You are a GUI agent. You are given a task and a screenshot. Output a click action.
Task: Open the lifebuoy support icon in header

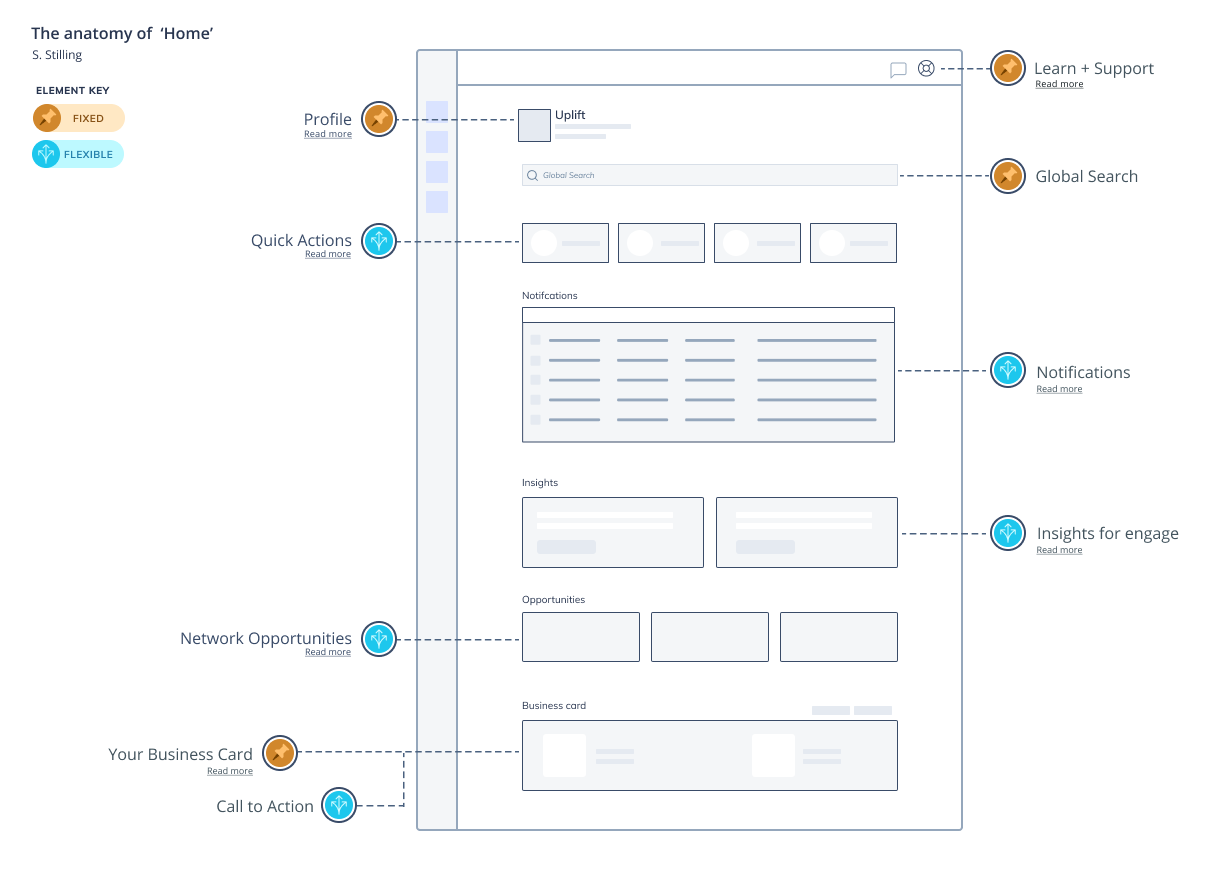tap(926, 69)
